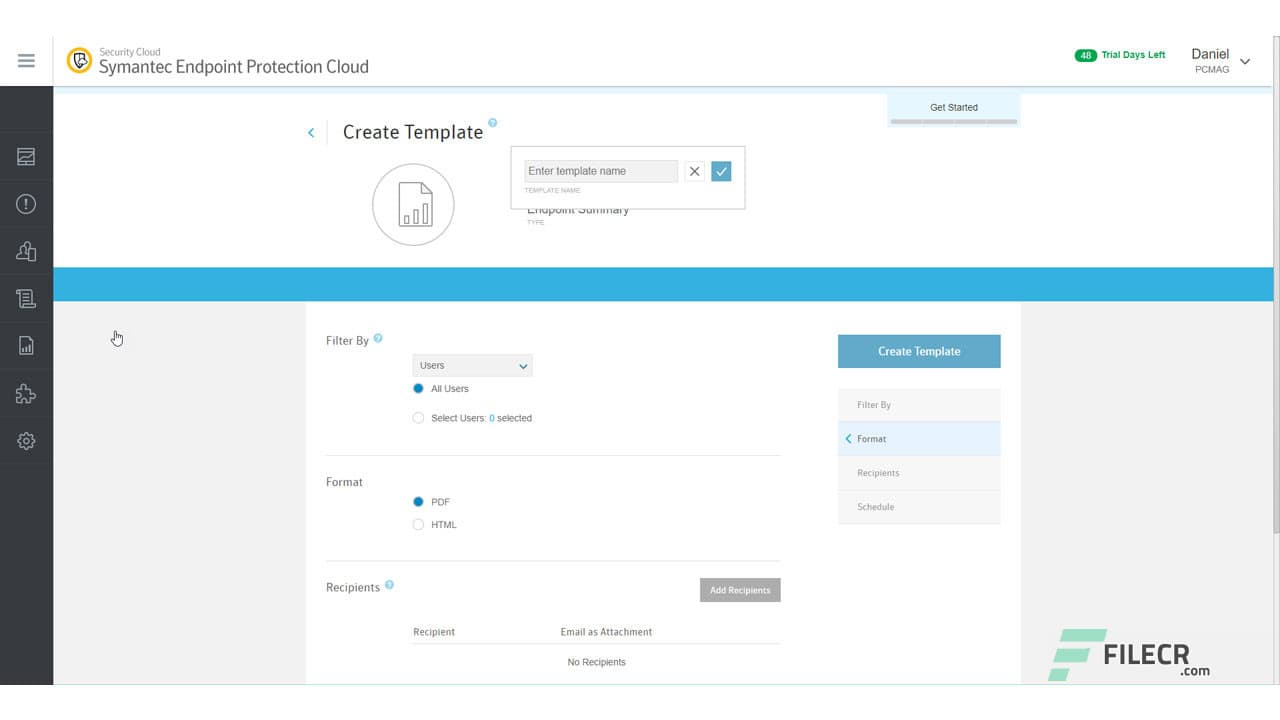Select the All Users radio option
Viewport: 1280px width, 720px height.
click(418, 389)
